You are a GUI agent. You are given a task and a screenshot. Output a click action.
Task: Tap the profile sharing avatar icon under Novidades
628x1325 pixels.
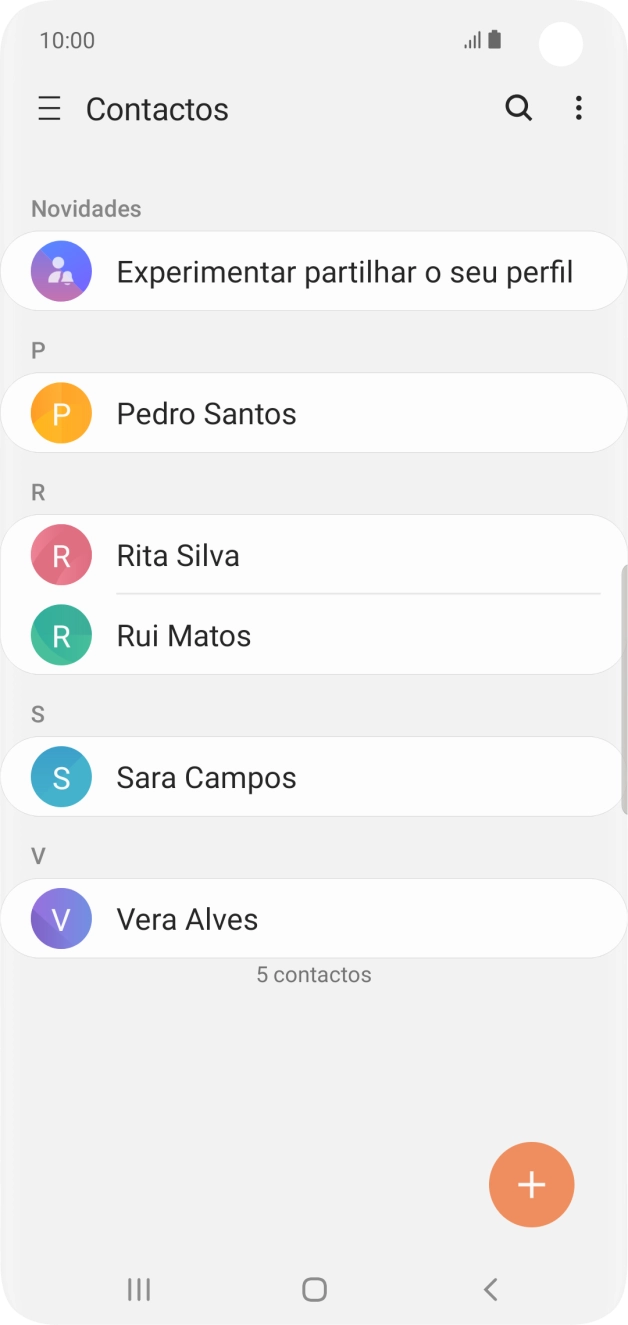[60, 271]
